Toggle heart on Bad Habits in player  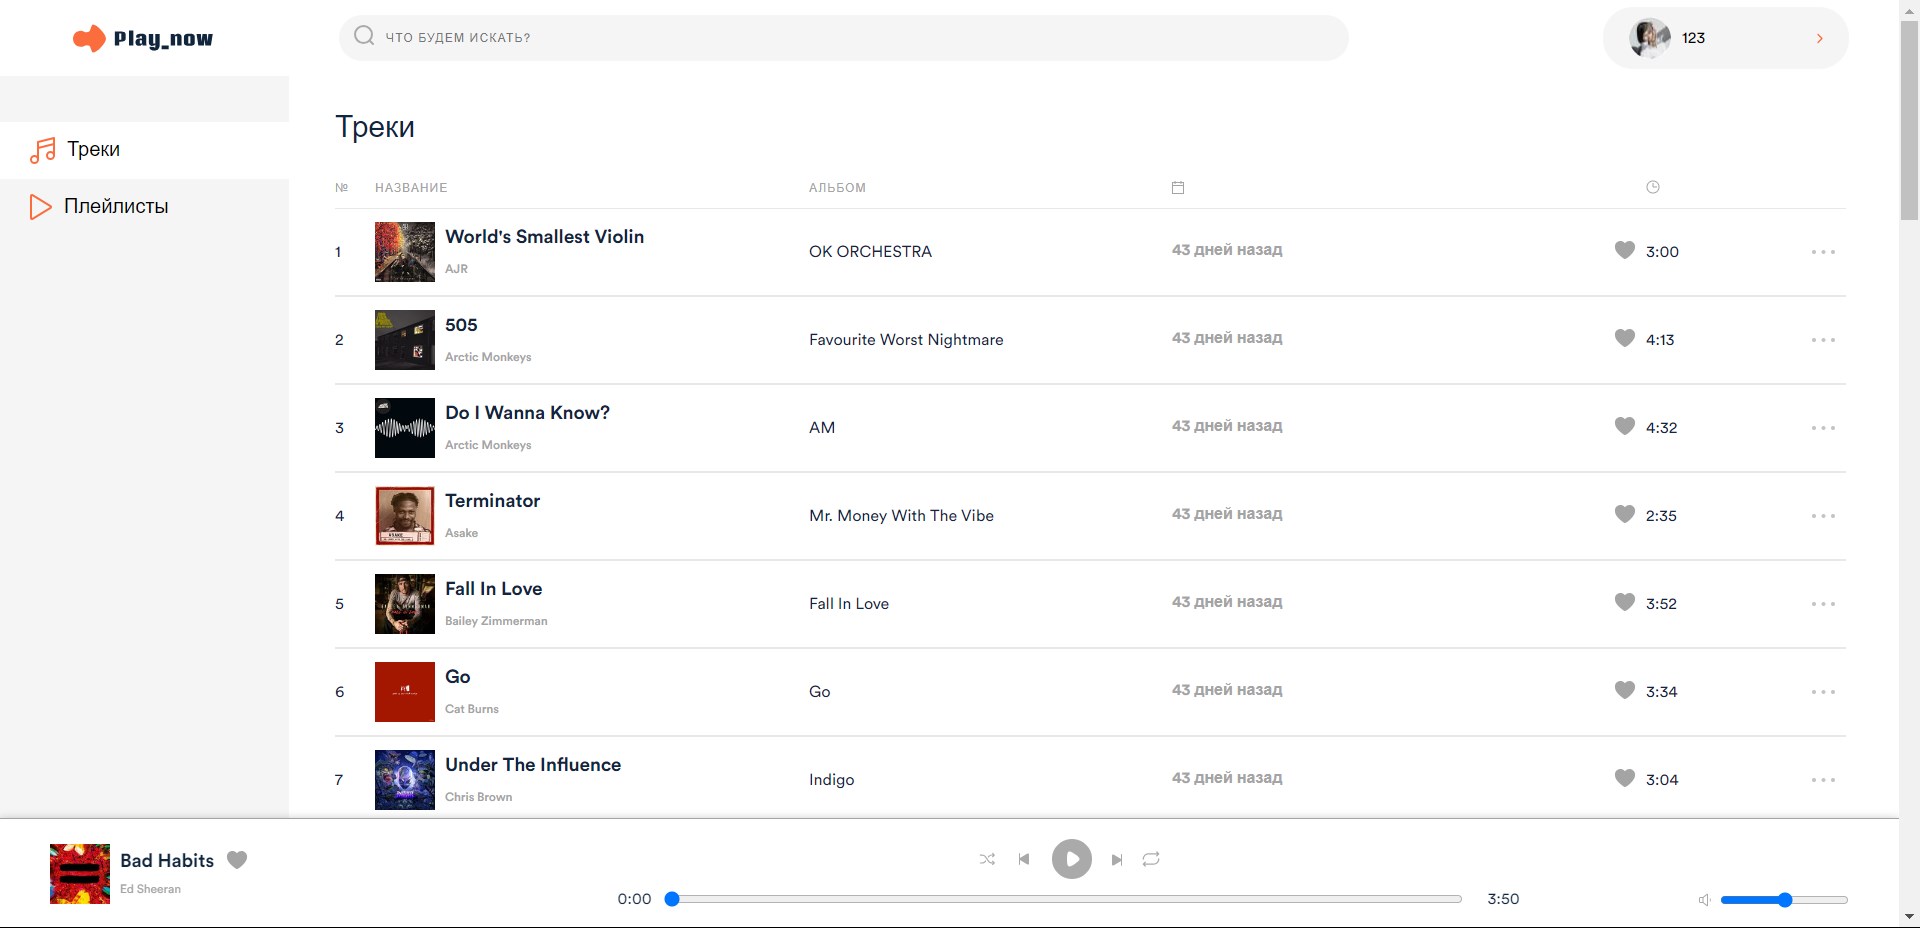(x=237, y=860)
